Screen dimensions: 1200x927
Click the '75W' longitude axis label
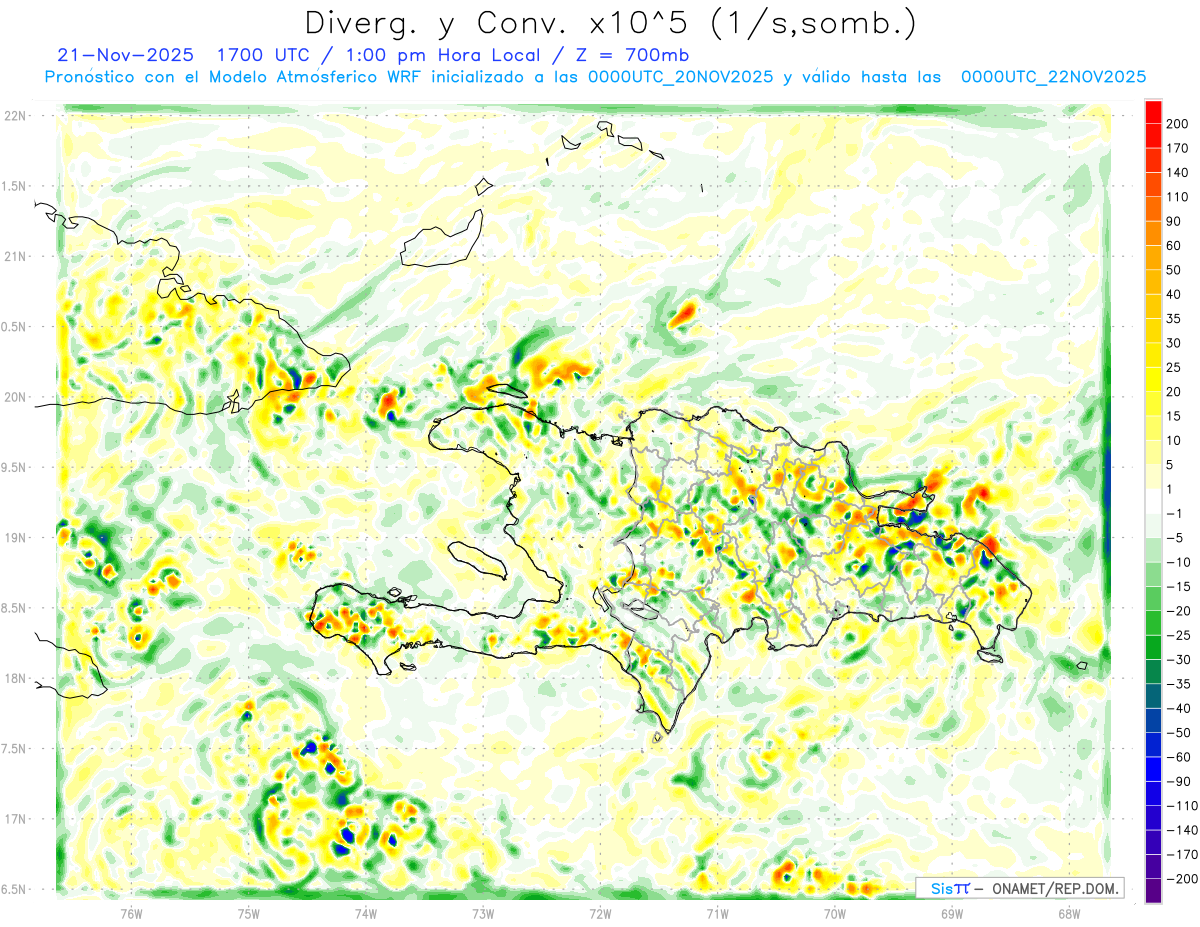(x=249, y=913)
